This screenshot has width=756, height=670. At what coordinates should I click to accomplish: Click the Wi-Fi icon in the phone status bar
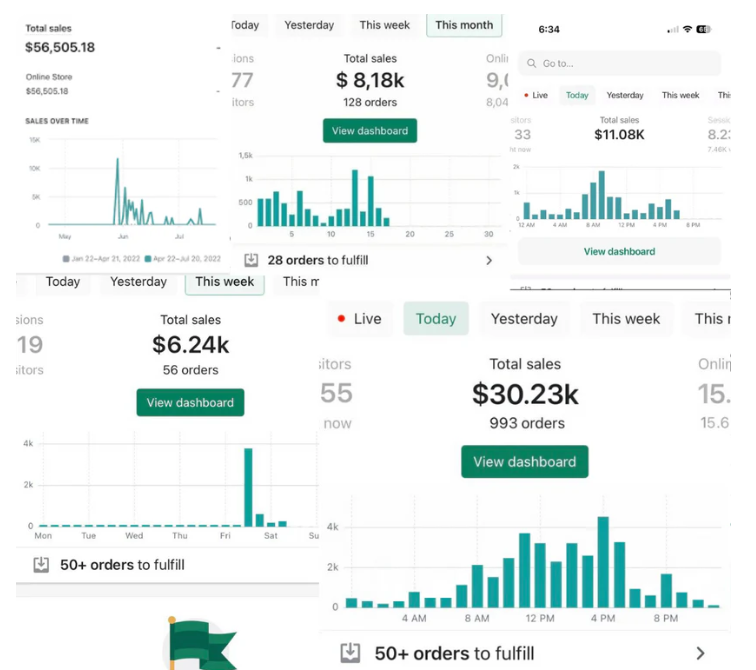pyautogui.click(x=688, y=29)
